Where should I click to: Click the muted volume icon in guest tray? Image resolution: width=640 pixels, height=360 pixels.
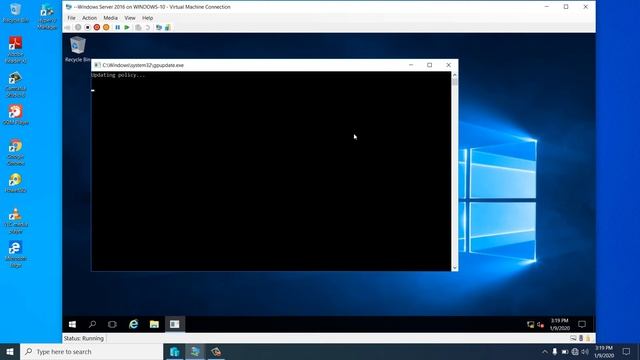[540, 324]
